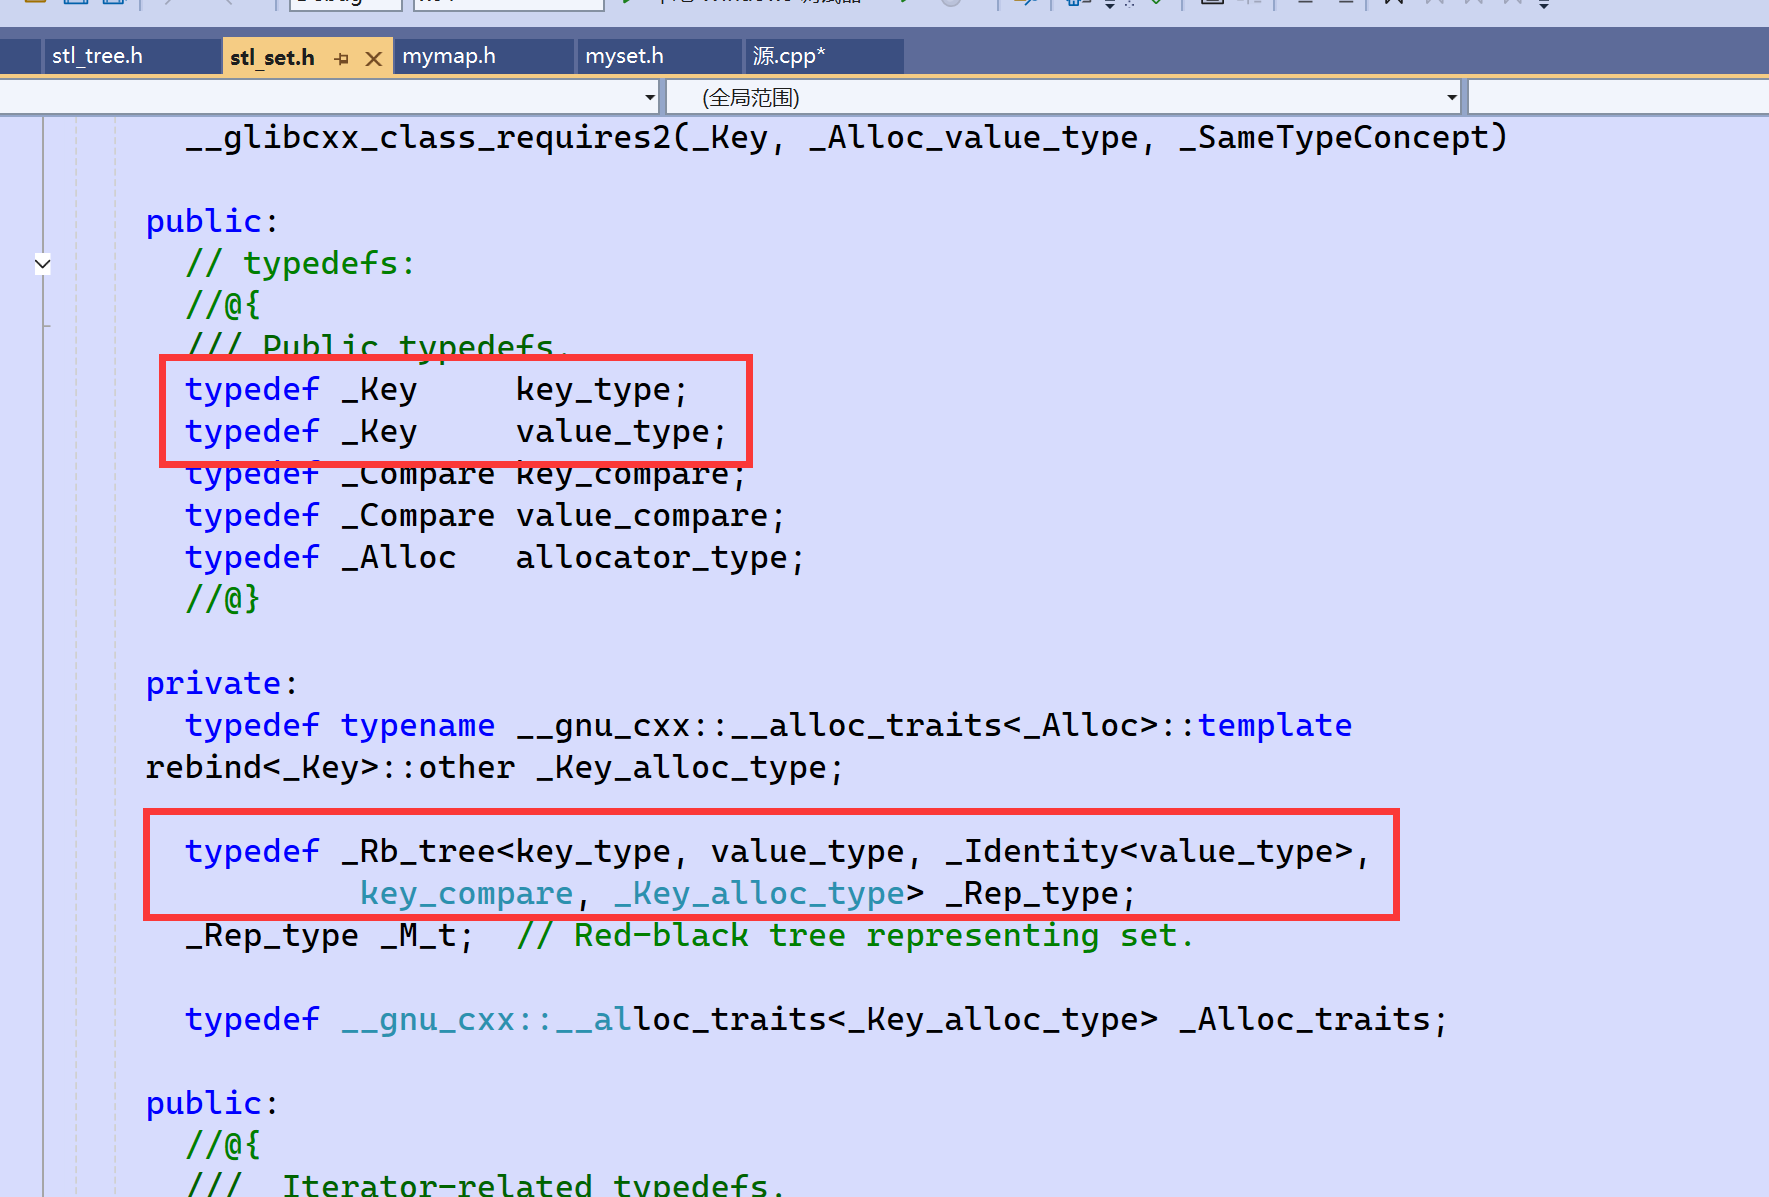Image resolution: width=1769 pixels, height=1197 pixels.
Task: Open the 全局范围 scope dropdown
Action: point(1064,97)
